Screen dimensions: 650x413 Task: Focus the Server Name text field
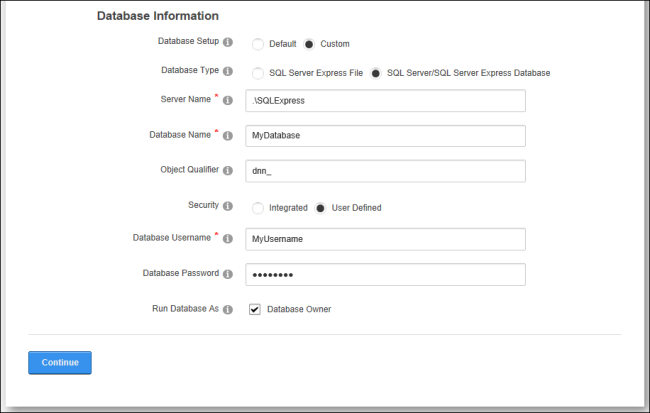pos(386,101)
